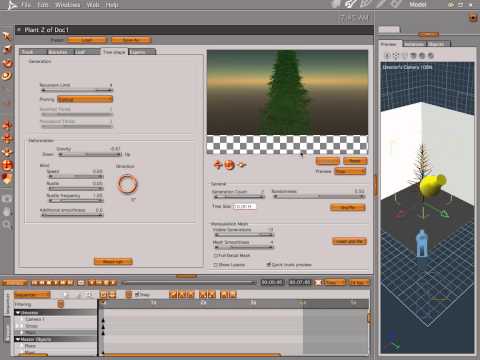Select the magnifier zoom tool in left toolbar
This screenshot has width=480, height=360.
click(x=7, y=225)
